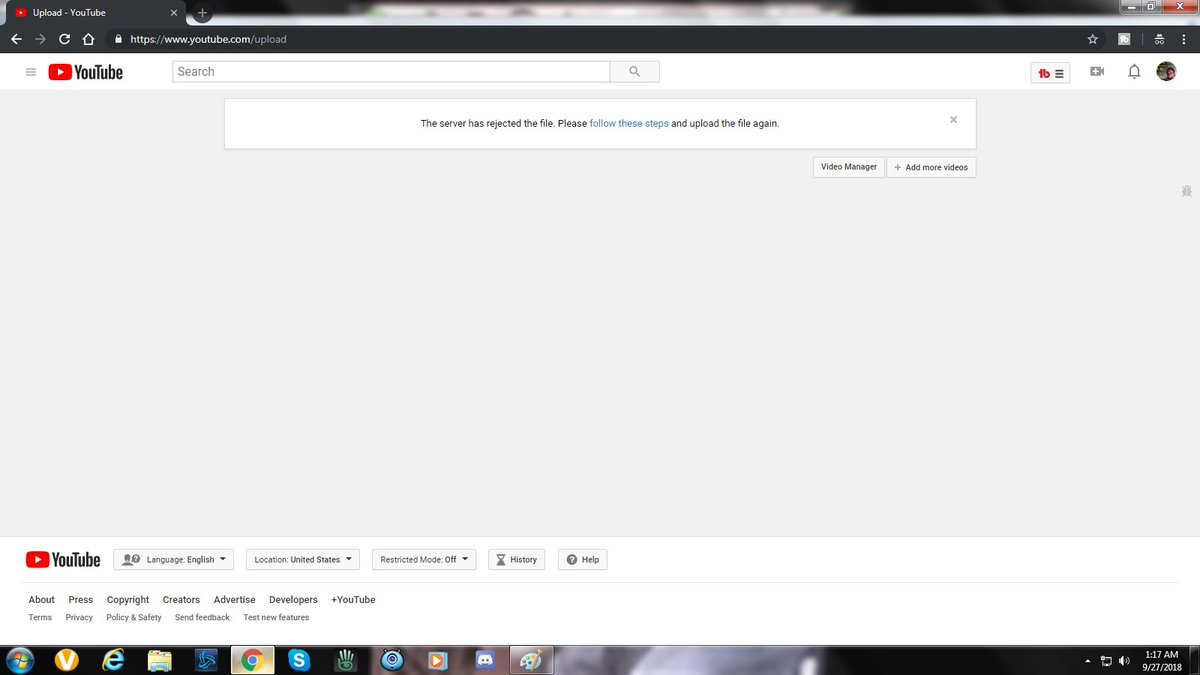Click the Video Manager button

(849, 167)
